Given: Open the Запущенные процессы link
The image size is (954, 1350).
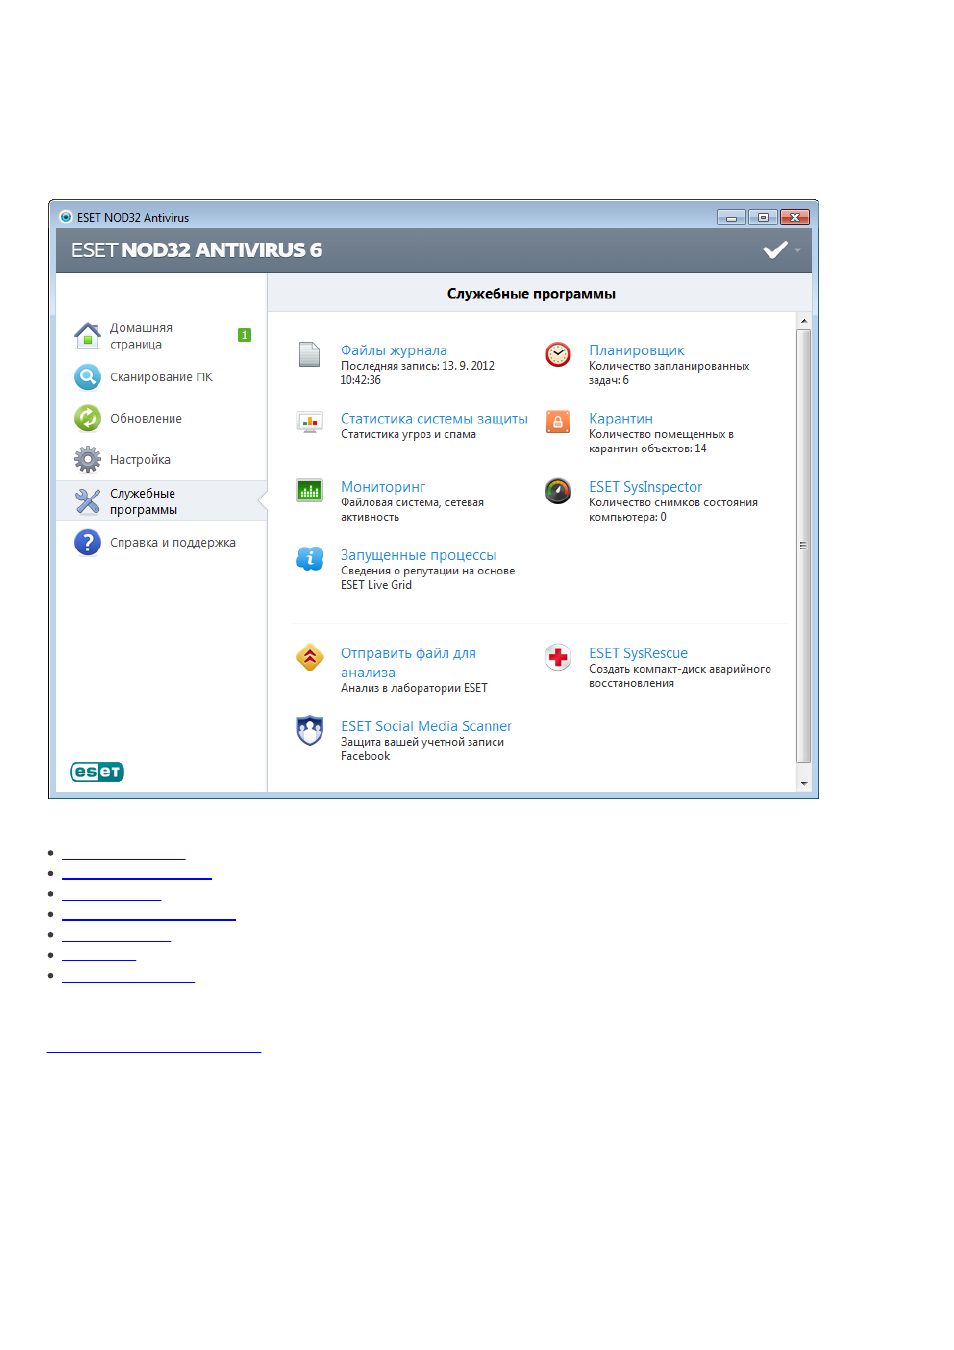Looking at the screenshot, I should click(x=418, y=555).
